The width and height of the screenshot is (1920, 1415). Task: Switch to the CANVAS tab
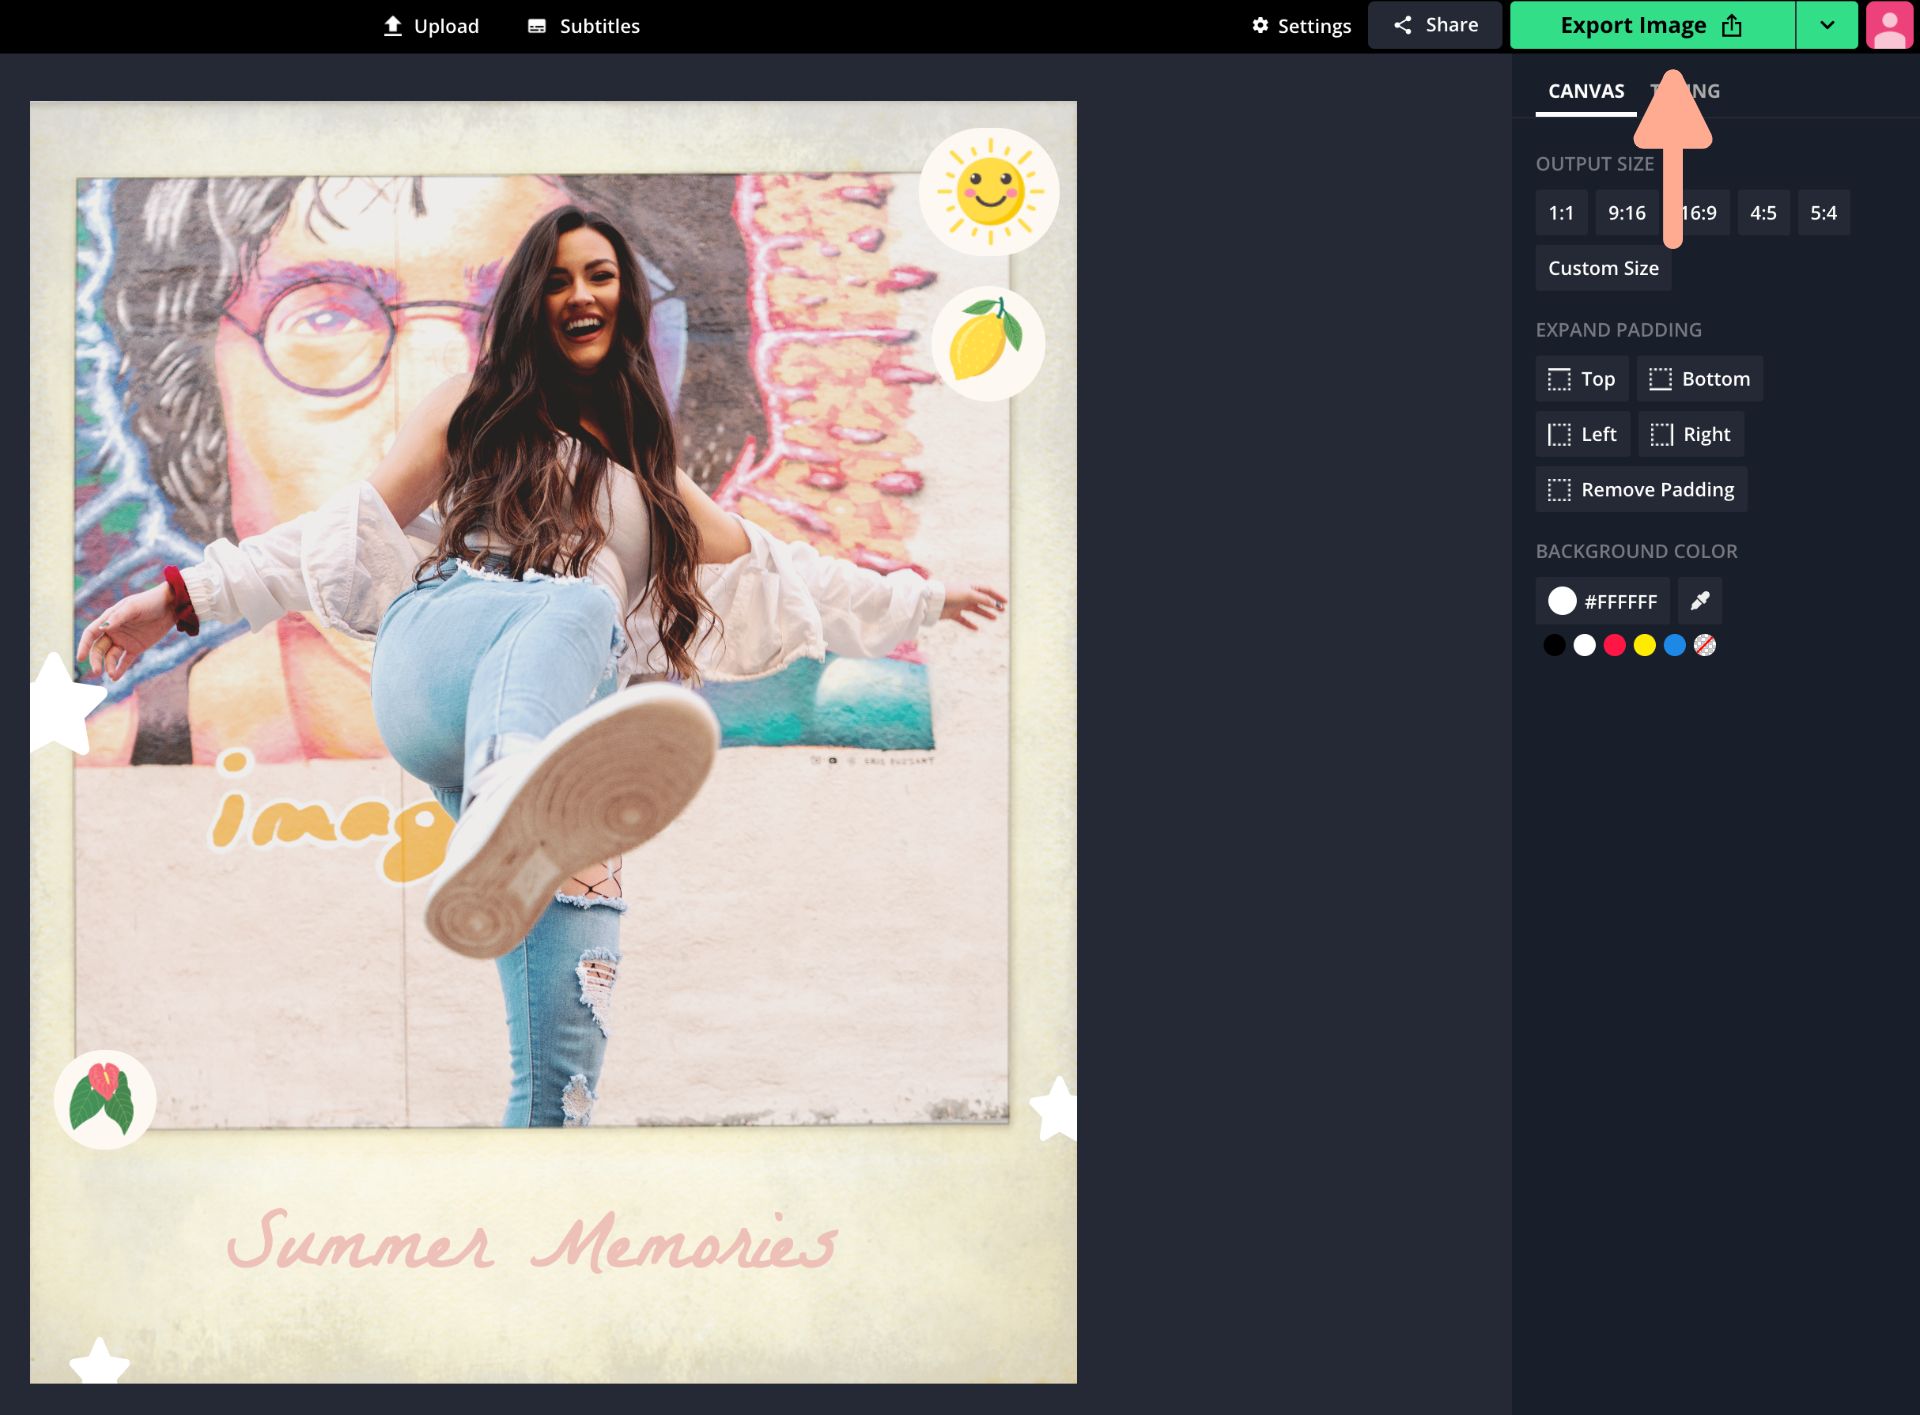pos(1585,91)
